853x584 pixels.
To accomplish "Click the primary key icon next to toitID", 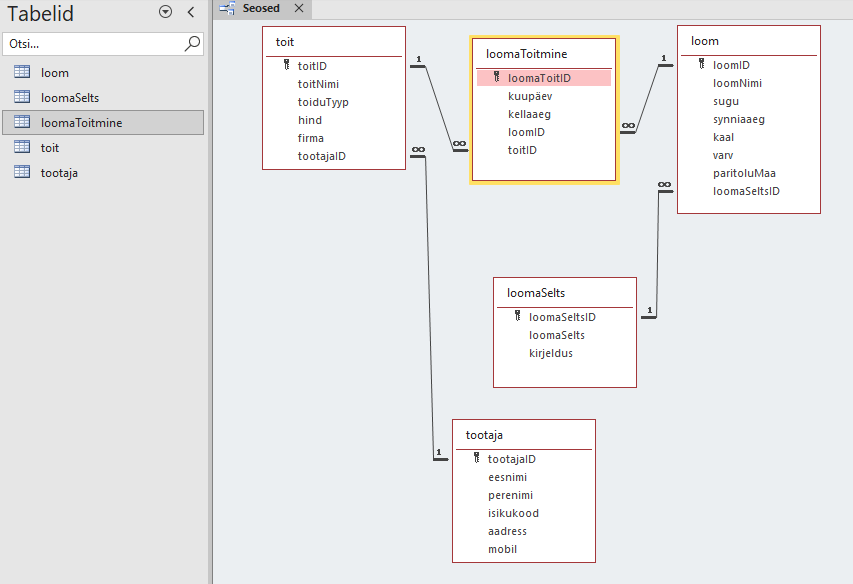I will pos(287,65).
